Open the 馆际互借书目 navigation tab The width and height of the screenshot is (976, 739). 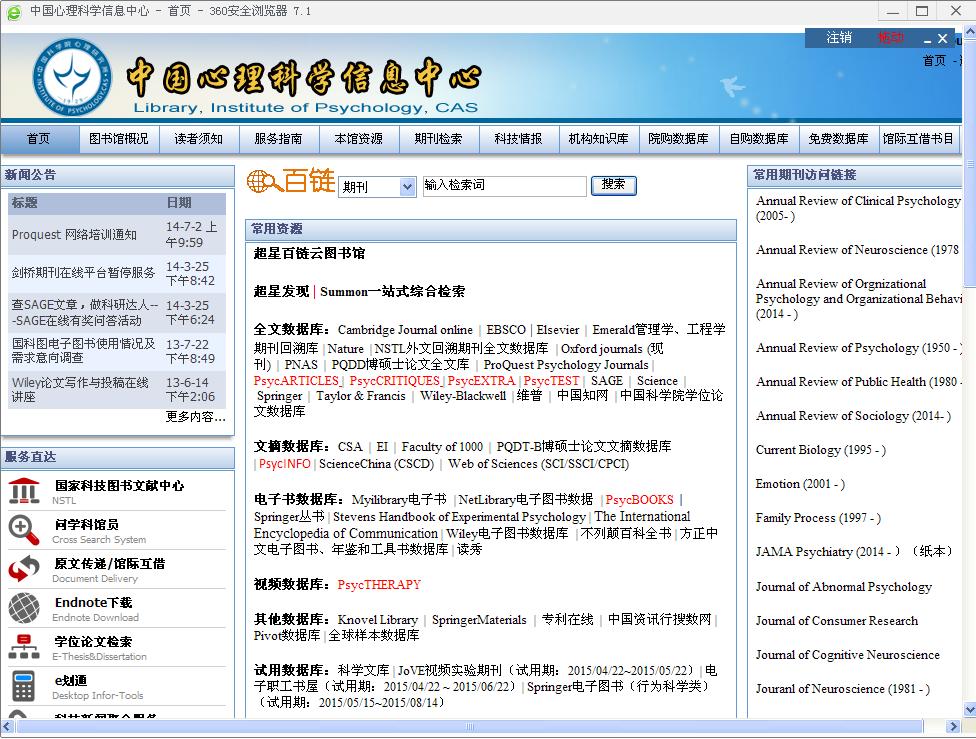click(919, 139)
